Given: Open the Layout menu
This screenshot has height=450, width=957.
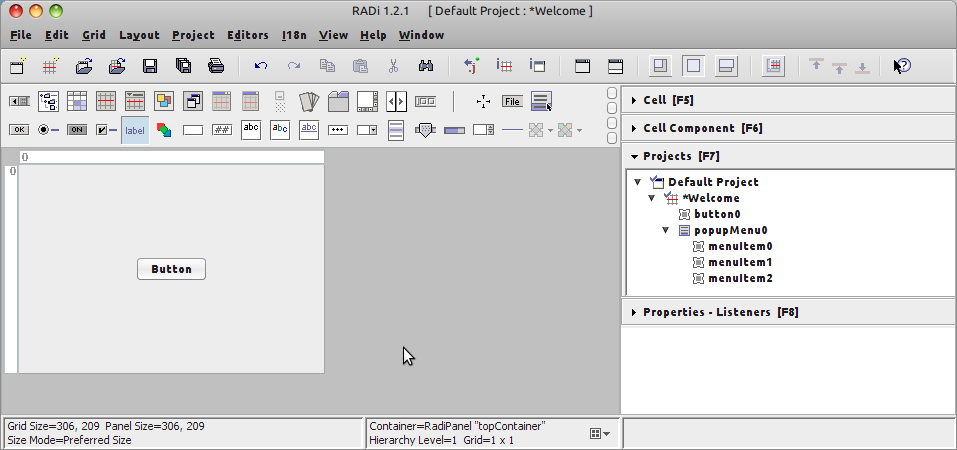Looking at the screenshot, I should click(139, 35).
